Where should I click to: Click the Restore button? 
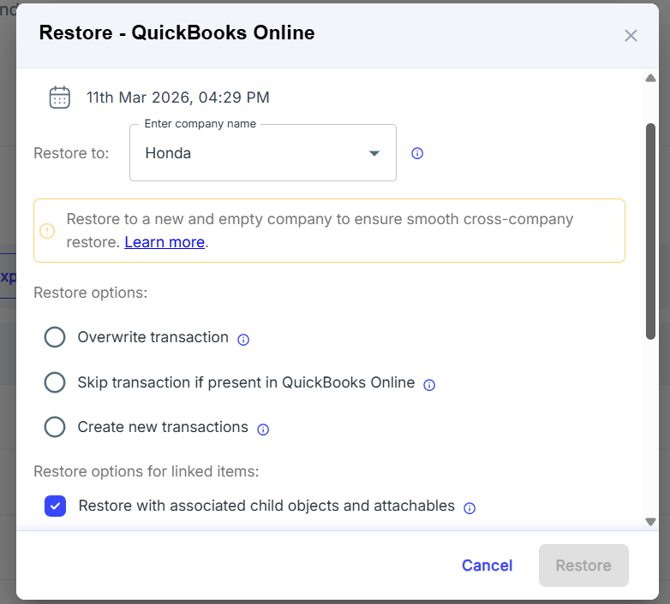tap(583, 566)
